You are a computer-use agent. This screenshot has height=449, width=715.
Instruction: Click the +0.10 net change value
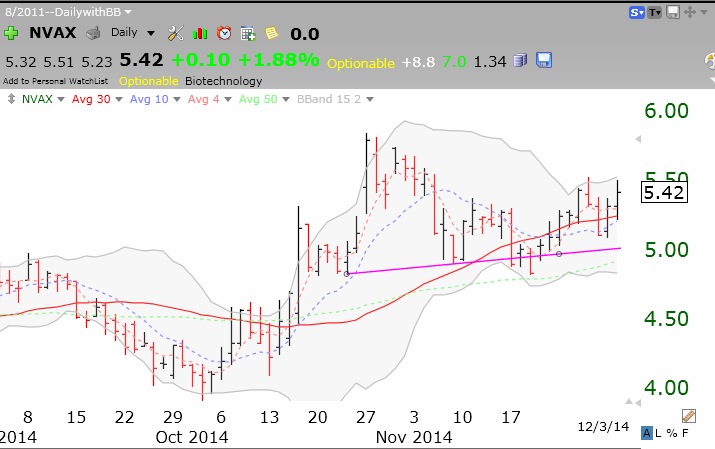[201, 60]
